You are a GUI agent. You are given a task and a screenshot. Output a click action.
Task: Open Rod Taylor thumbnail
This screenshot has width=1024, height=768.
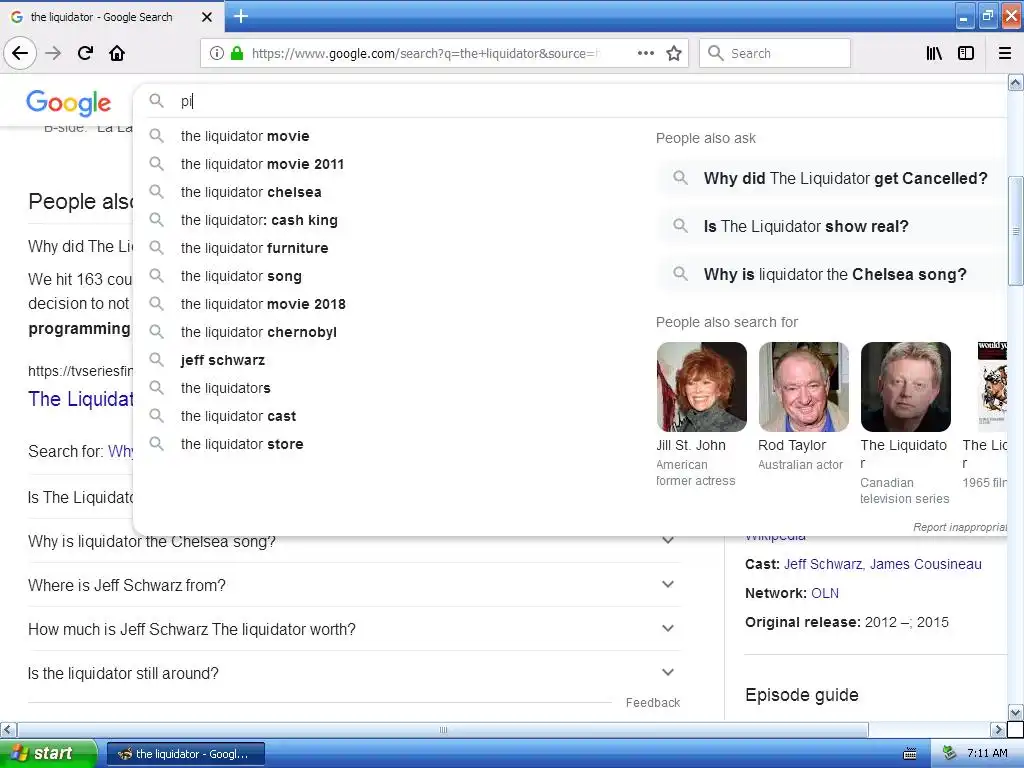[x=803, y=387]
